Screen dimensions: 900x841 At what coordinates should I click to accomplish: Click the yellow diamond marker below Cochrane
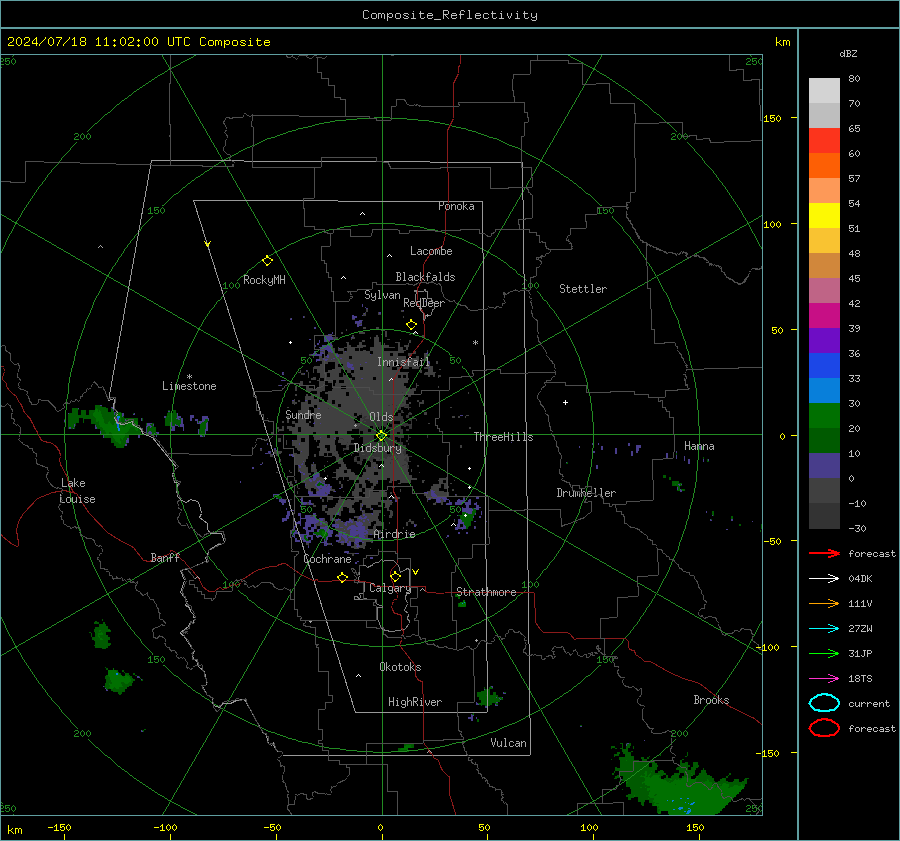pos(343,577)
